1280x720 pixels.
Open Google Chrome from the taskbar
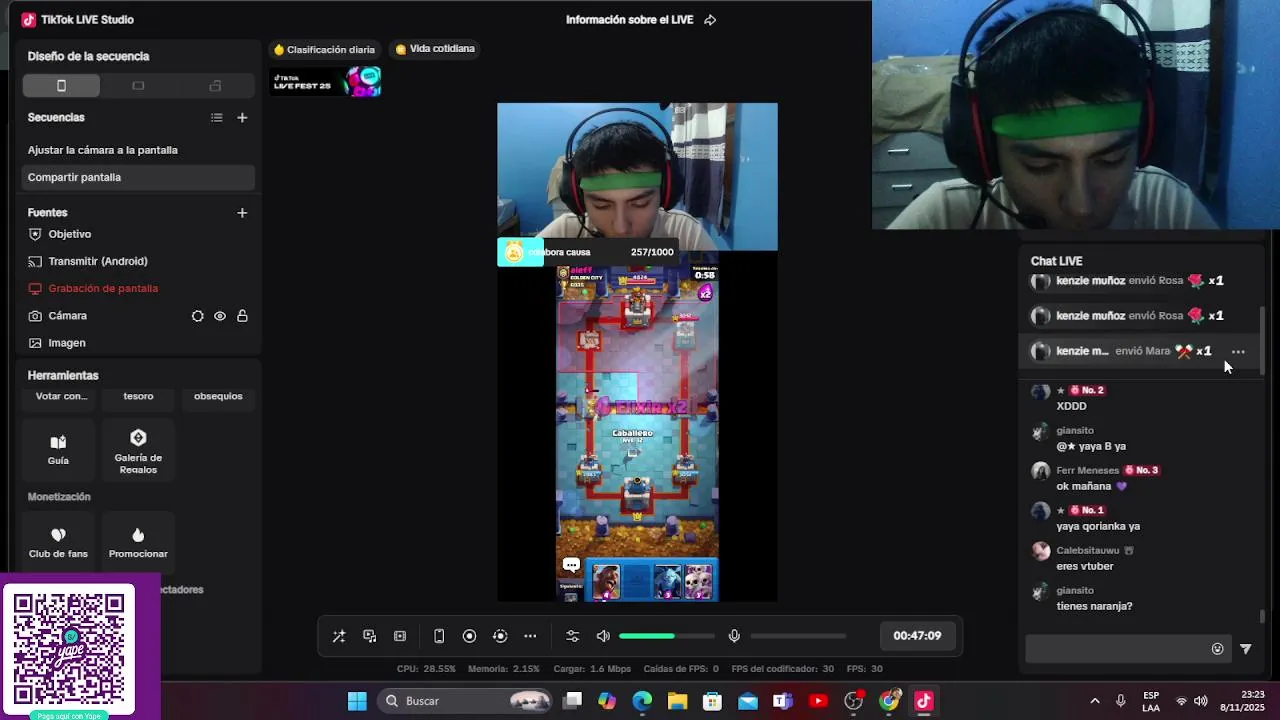tap(889, 701)
